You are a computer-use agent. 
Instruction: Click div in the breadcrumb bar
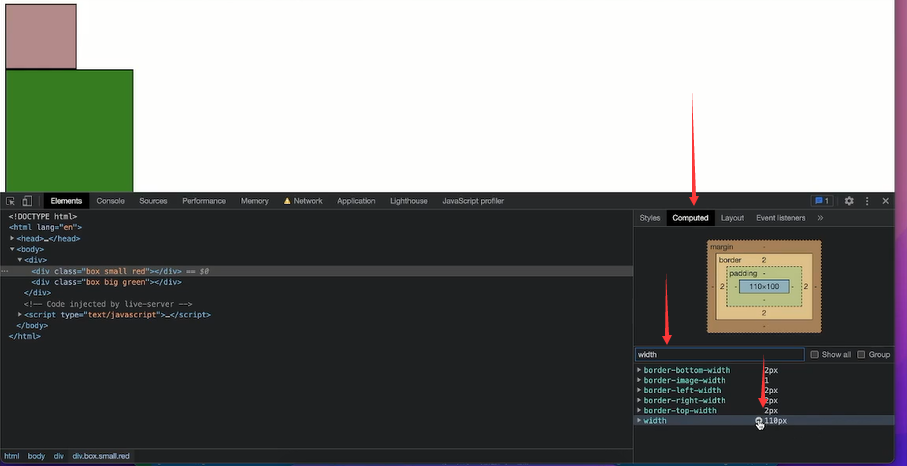coord(58,456)
